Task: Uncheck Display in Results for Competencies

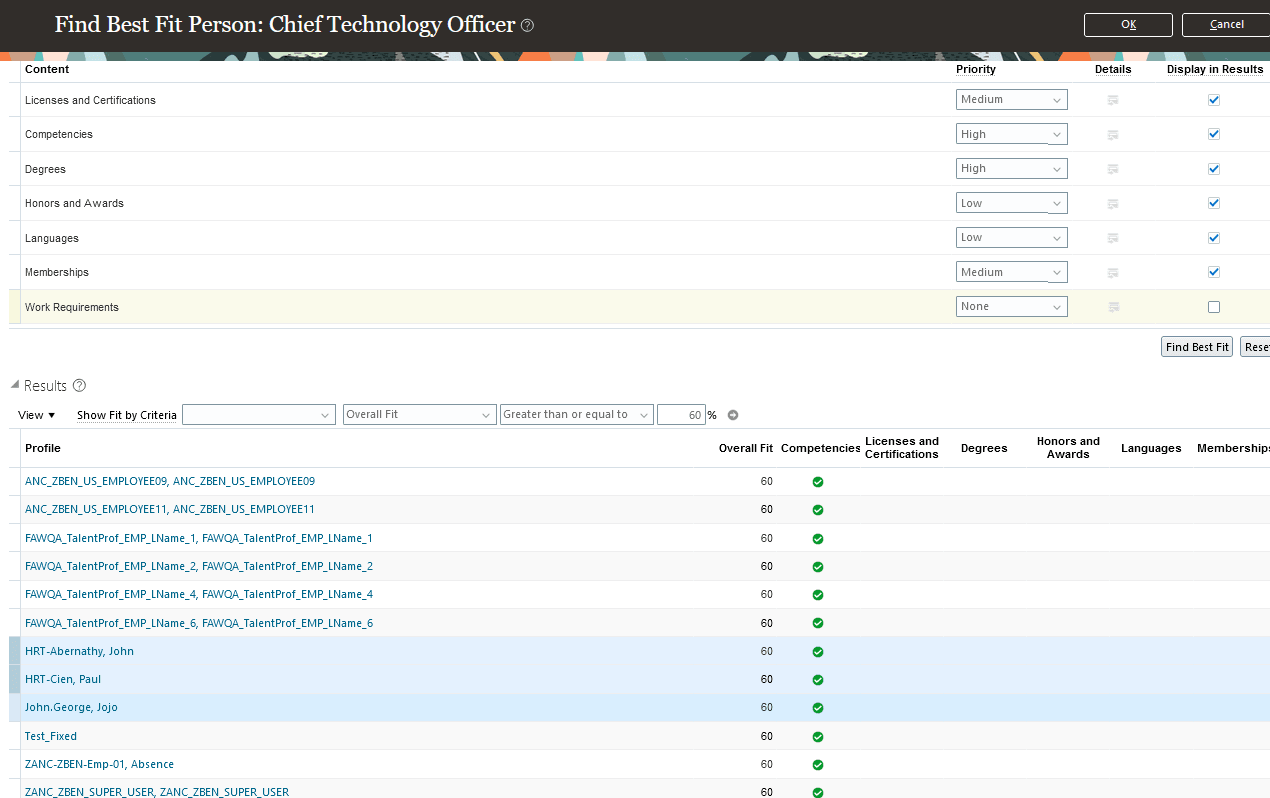Action: 1214,134
